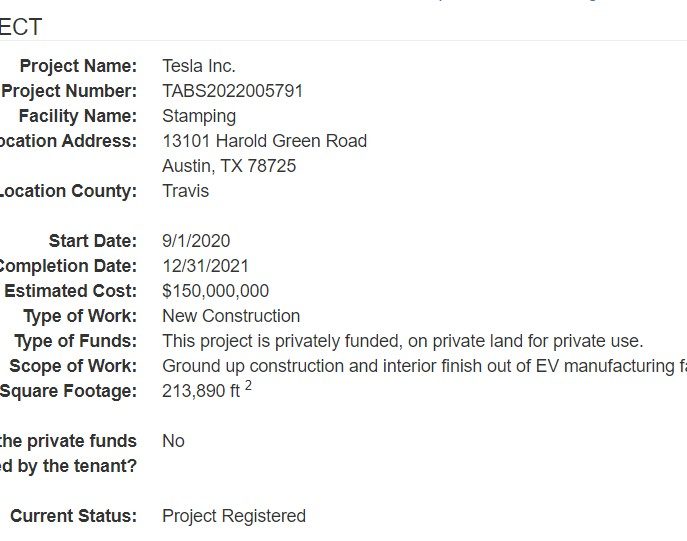The image size is (687, 541).
Task: Click the estimated cost $150,000,000
Action: coord(216,291)
